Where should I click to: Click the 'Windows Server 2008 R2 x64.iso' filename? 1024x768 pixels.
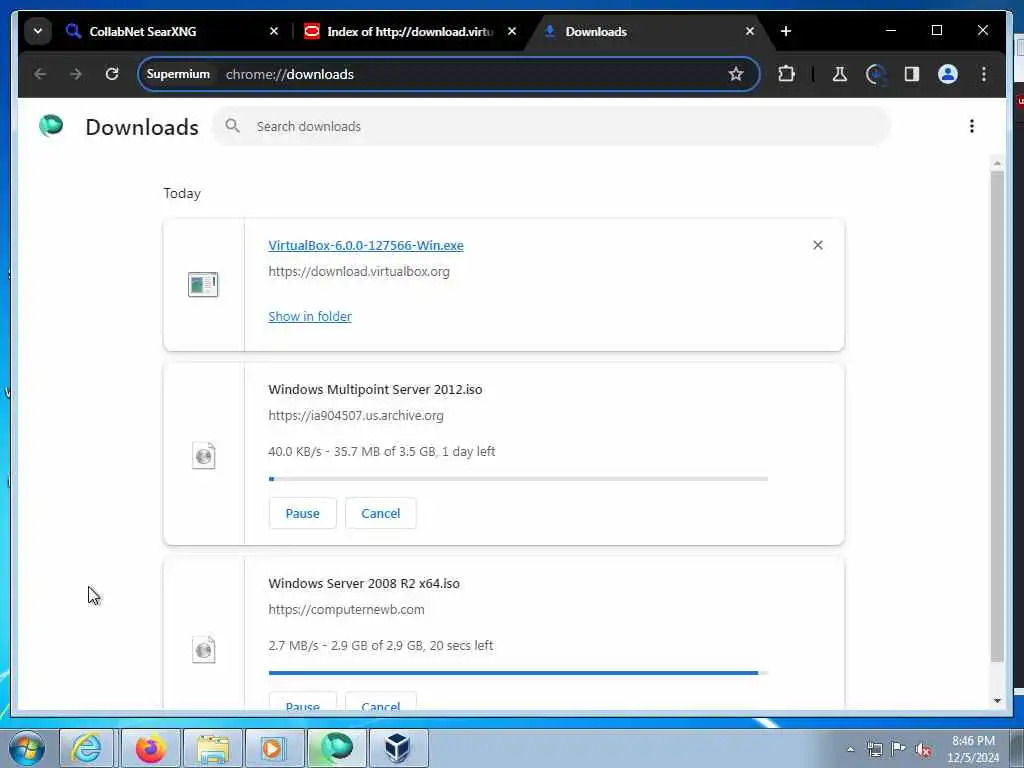tap(364, 583)
